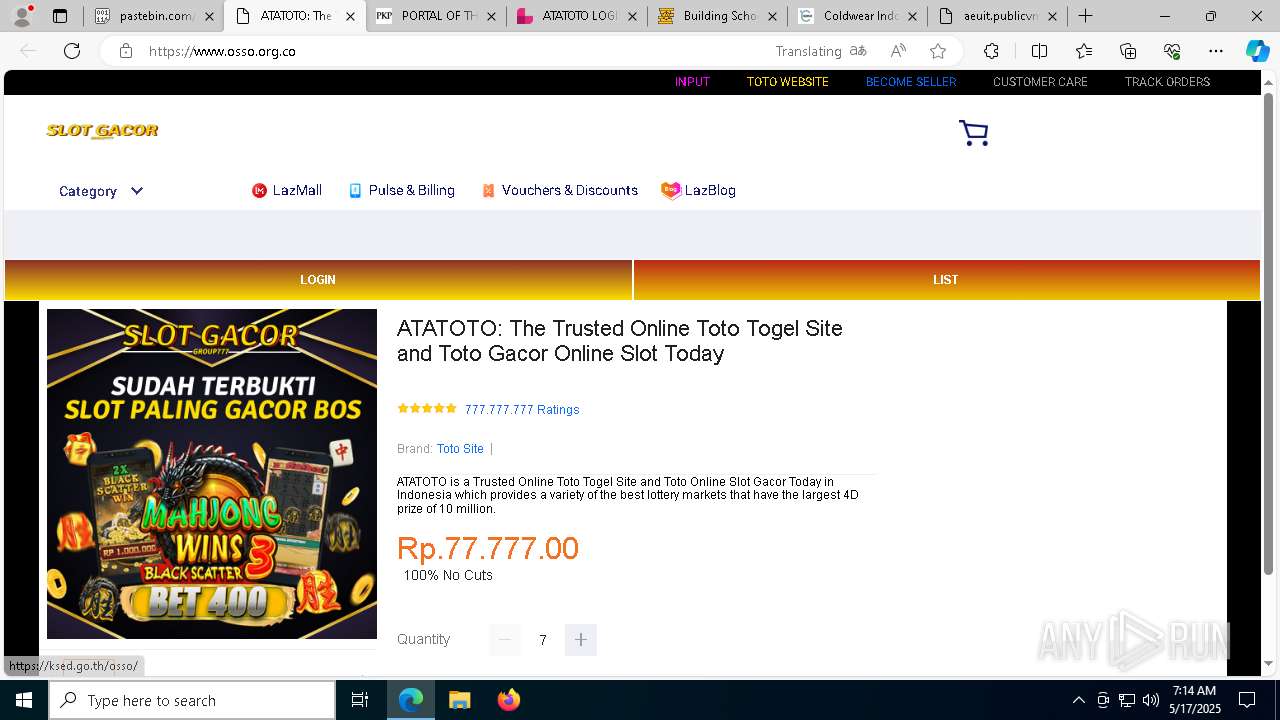Open the Toto Site brand link
The width and height of the screenshot is (1280, 720).
pyautogui.click(x=460, y=449)
